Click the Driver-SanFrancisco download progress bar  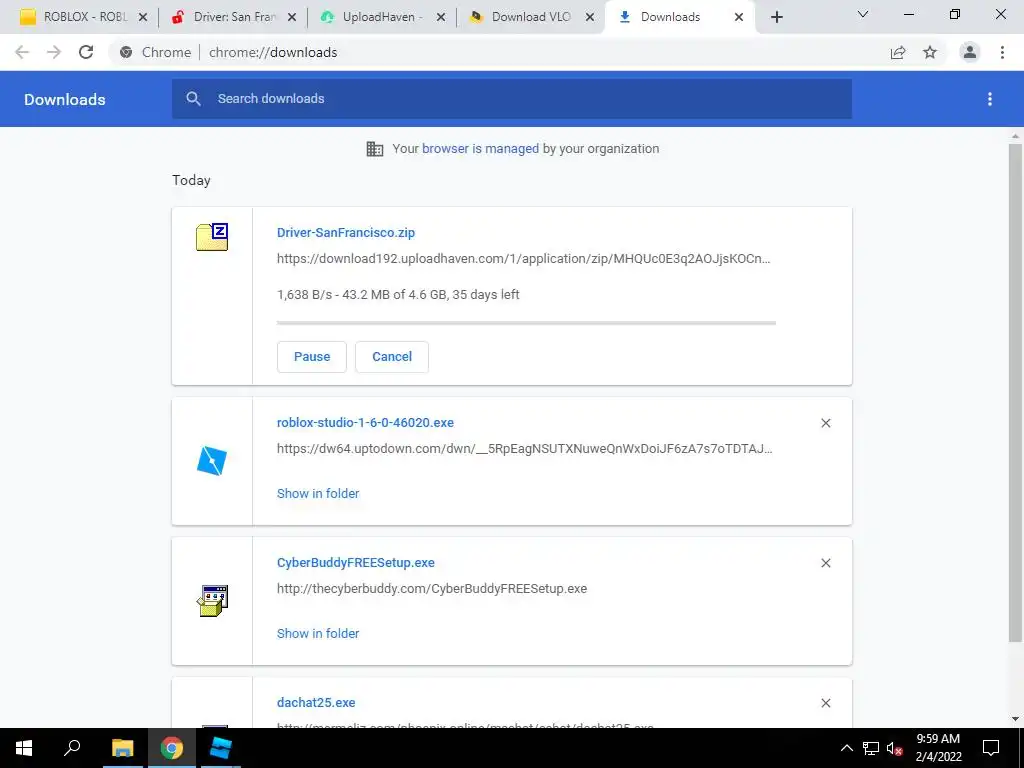[x=526, y=323]
